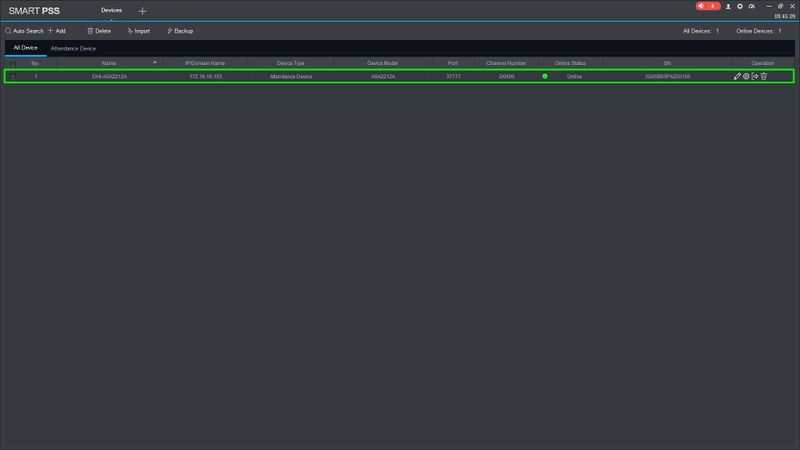Sort by the Name column arrow

pos(155,63)
